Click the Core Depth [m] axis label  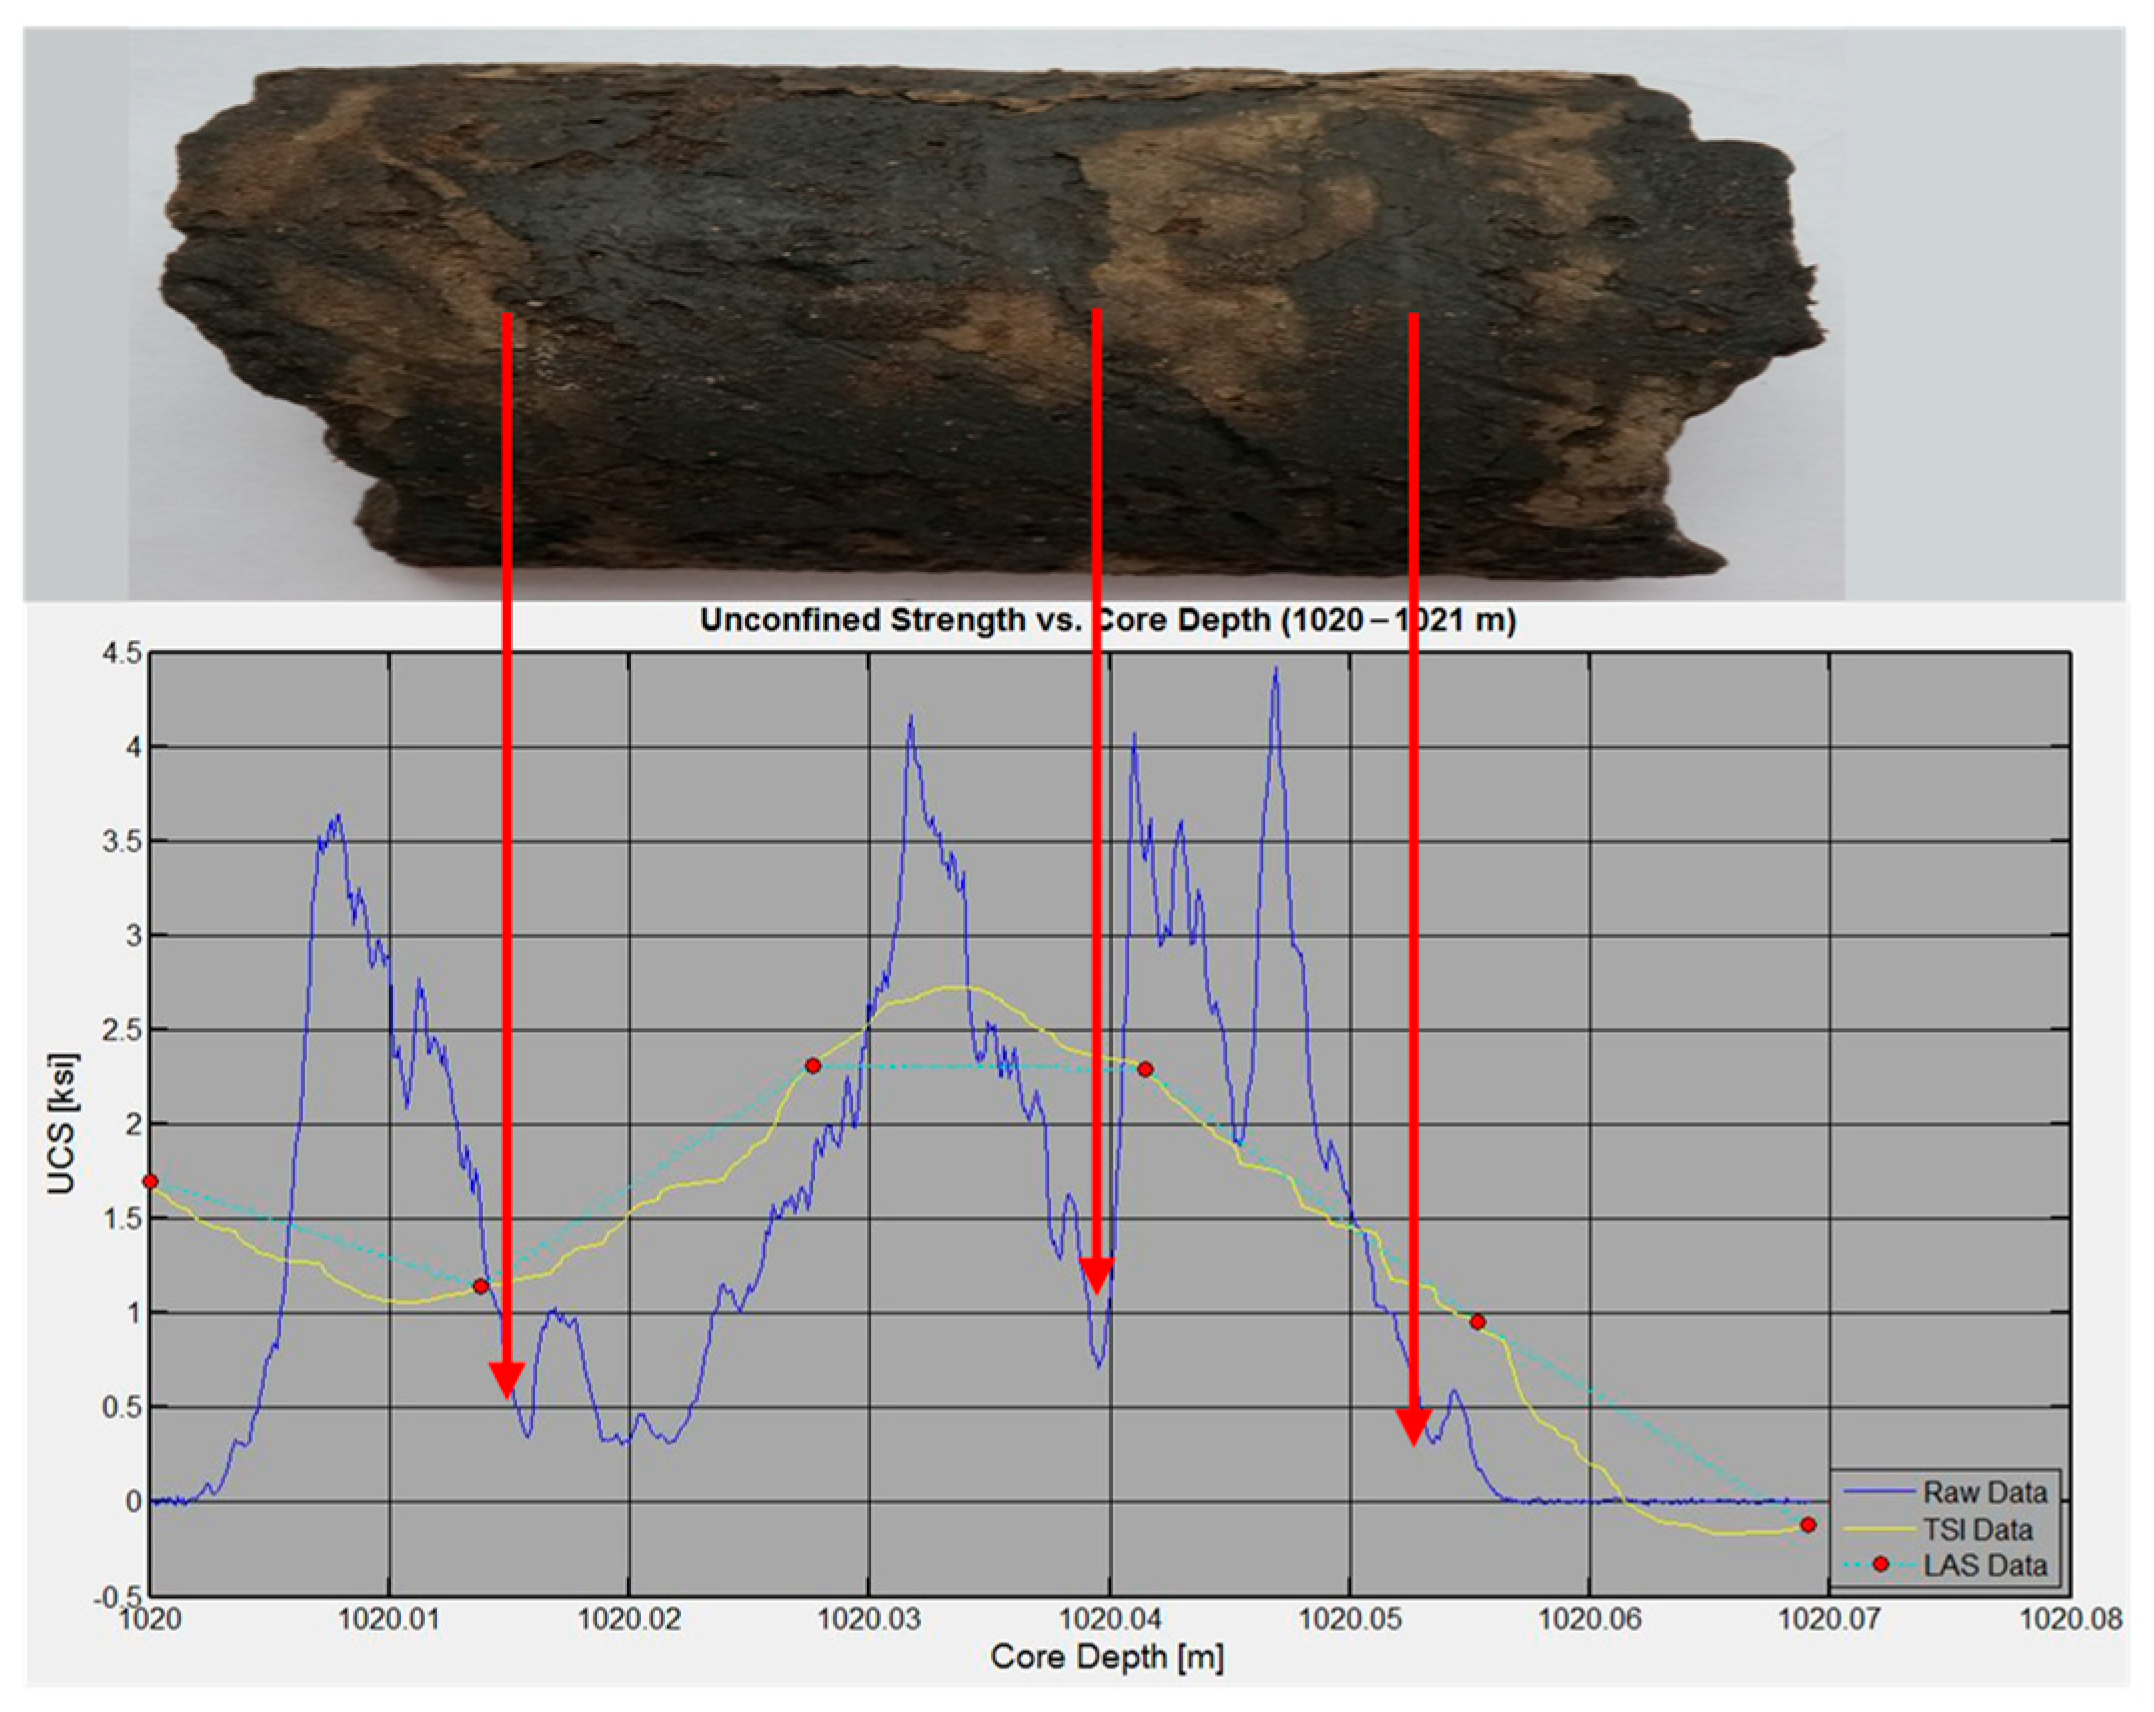coord(1107,1657)
